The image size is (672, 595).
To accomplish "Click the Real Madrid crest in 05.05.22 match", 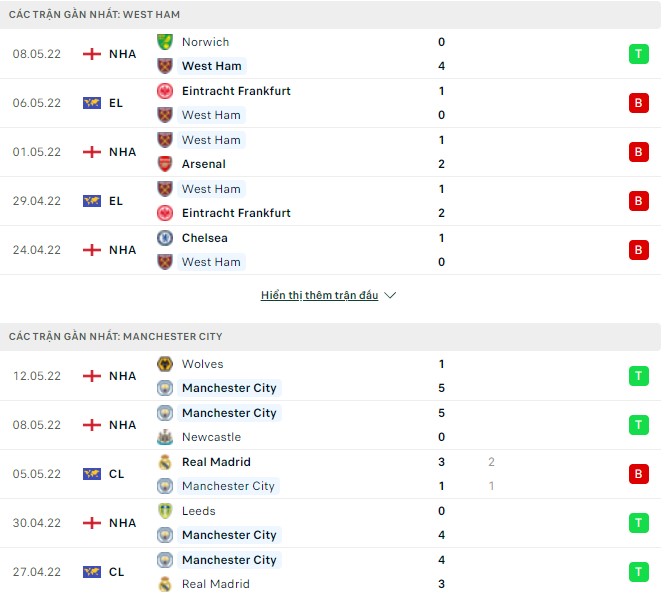I will (x=165, y=462).
